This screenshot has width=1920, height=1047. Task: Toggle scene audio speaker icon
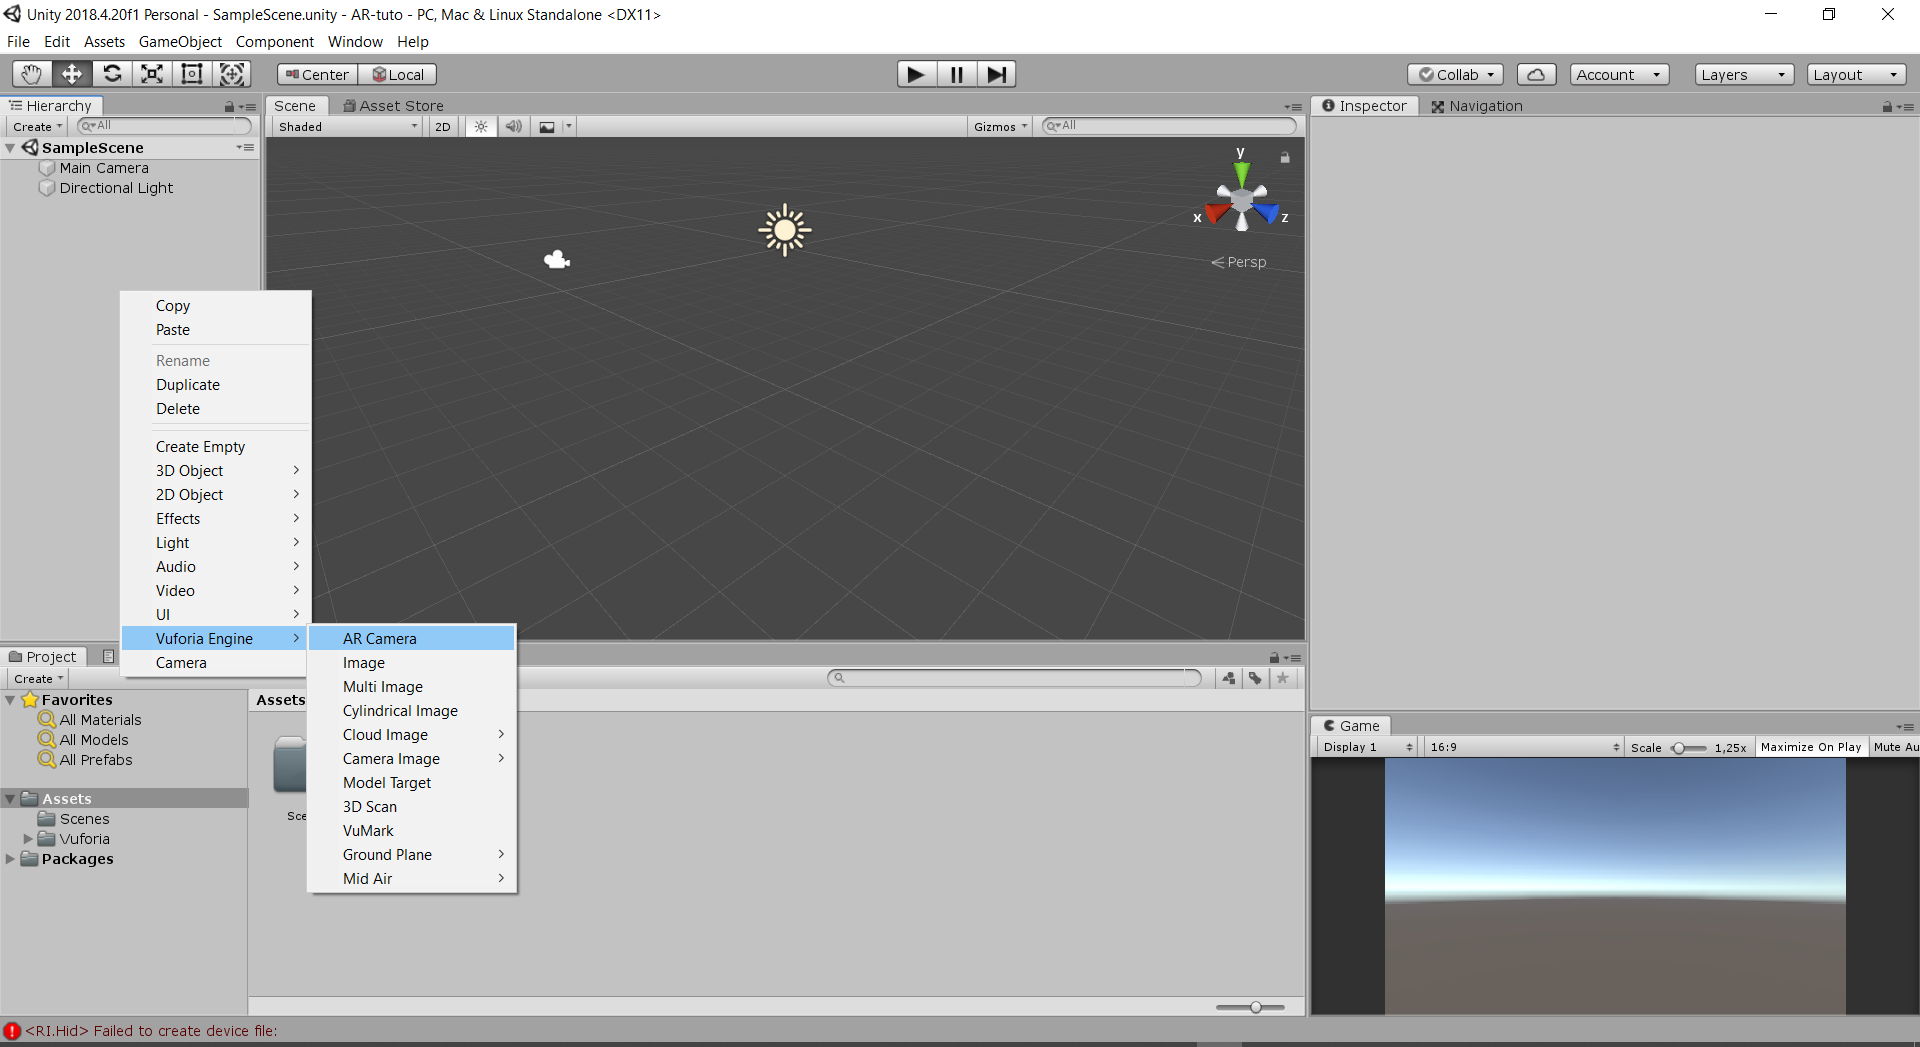513,127
